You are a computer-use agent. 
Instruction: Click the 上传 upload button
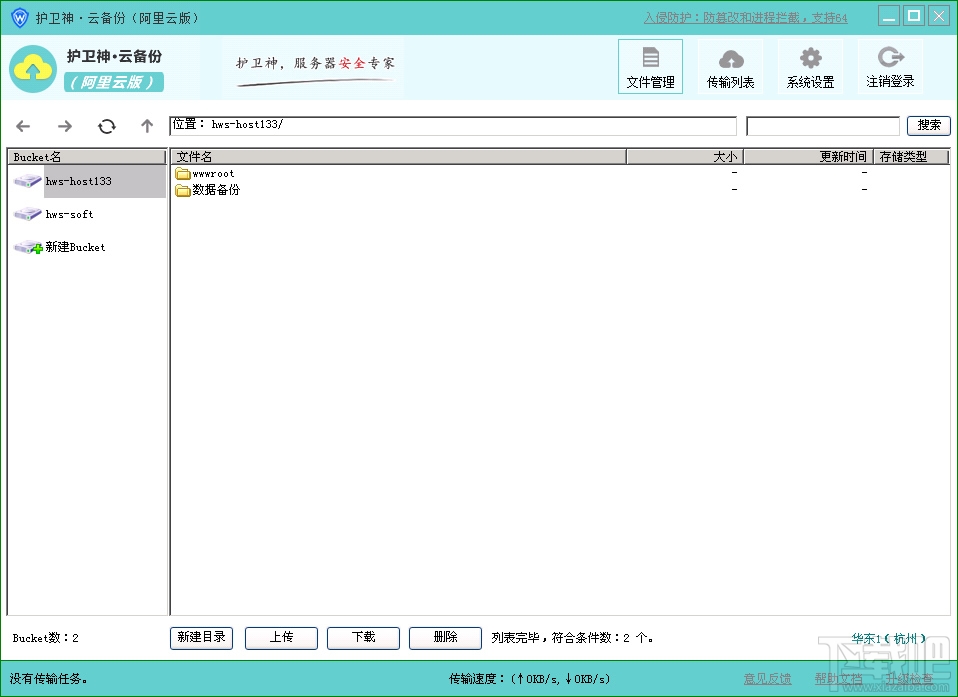pos(281,638)
